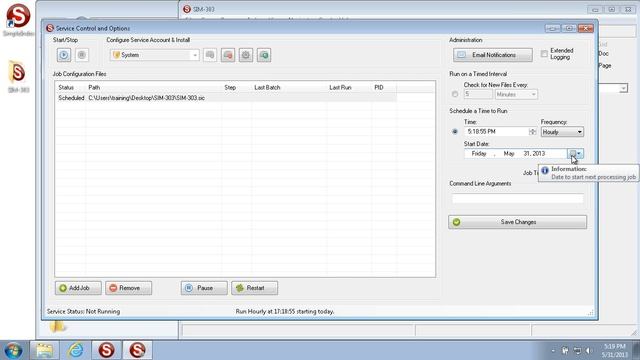The width and height of the screenshot is (640, 360).
Task: Click the second SimpleIndex taskbar icon
Action: tap(138, 350)
